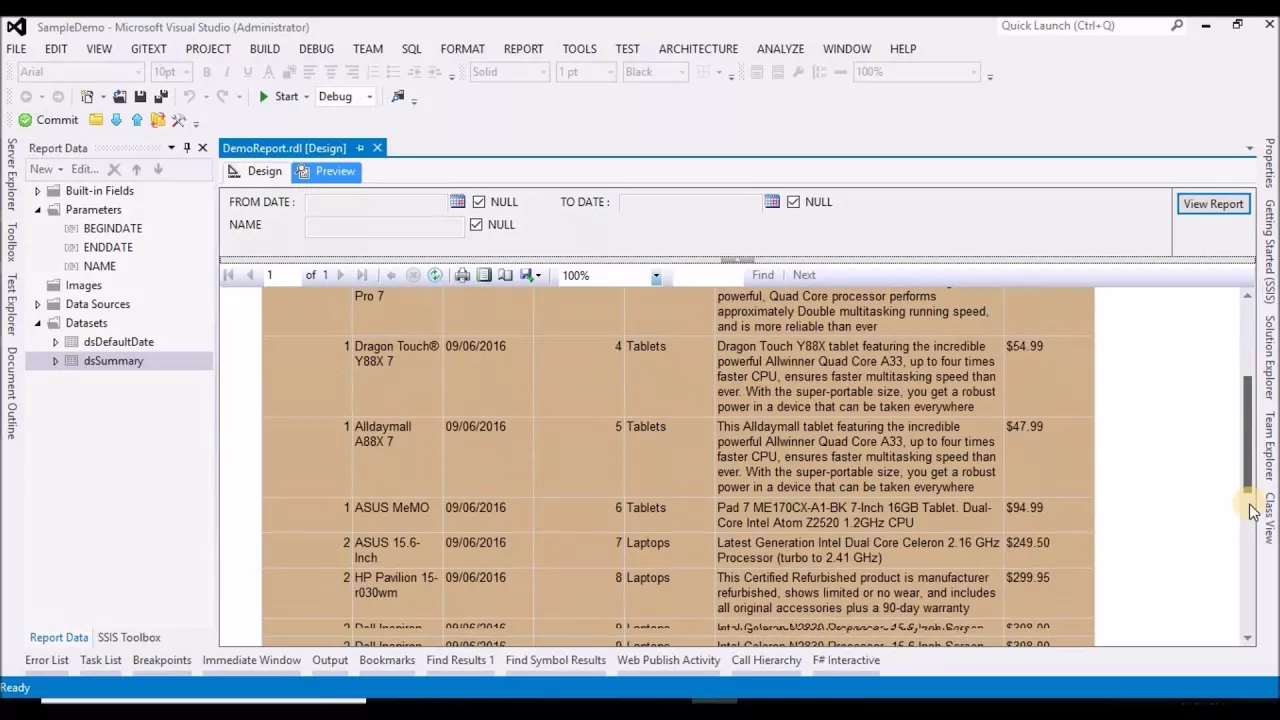Screen dimensions: 1280x720
Task: Open the SSIS Toolbox tab
Action: click(129, 637)
